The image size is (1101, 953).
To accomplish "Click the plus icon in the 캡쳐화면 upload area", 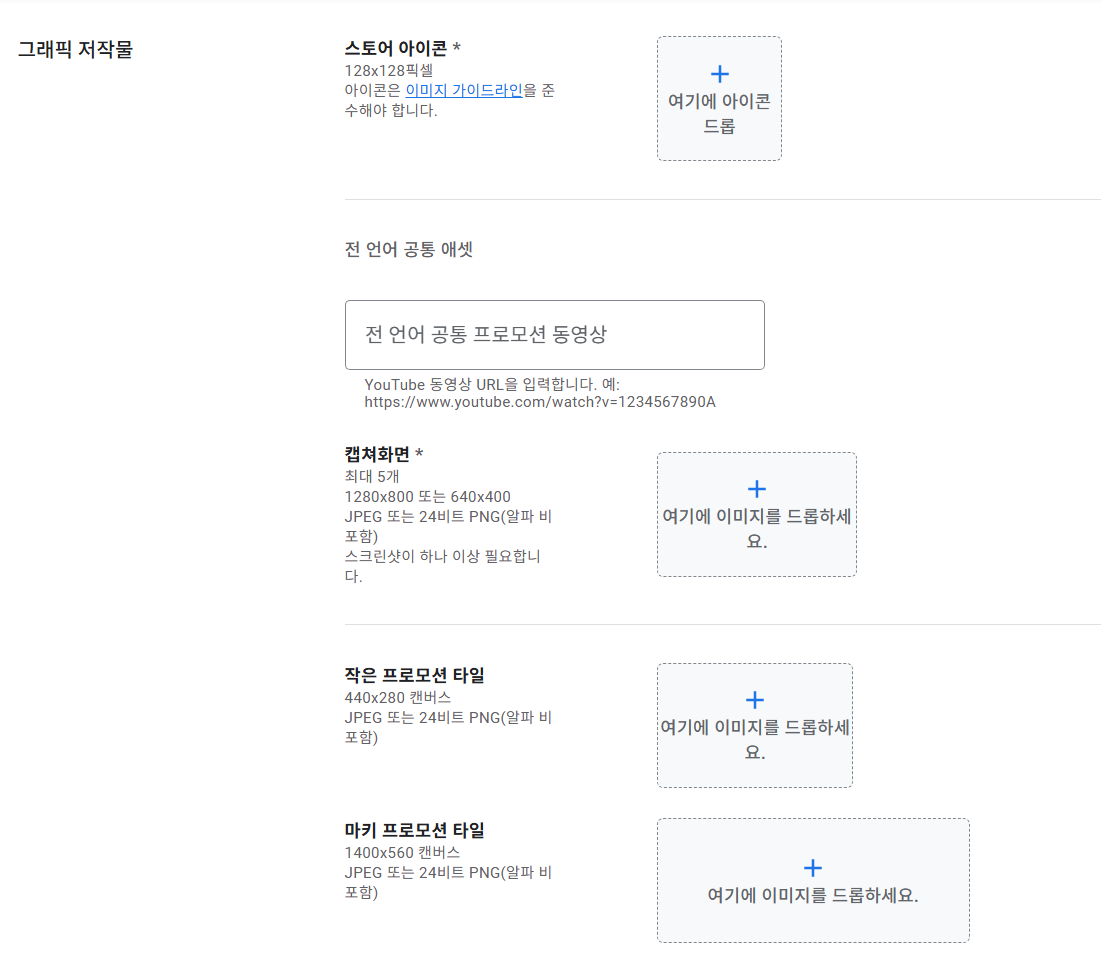I will 756,488.
